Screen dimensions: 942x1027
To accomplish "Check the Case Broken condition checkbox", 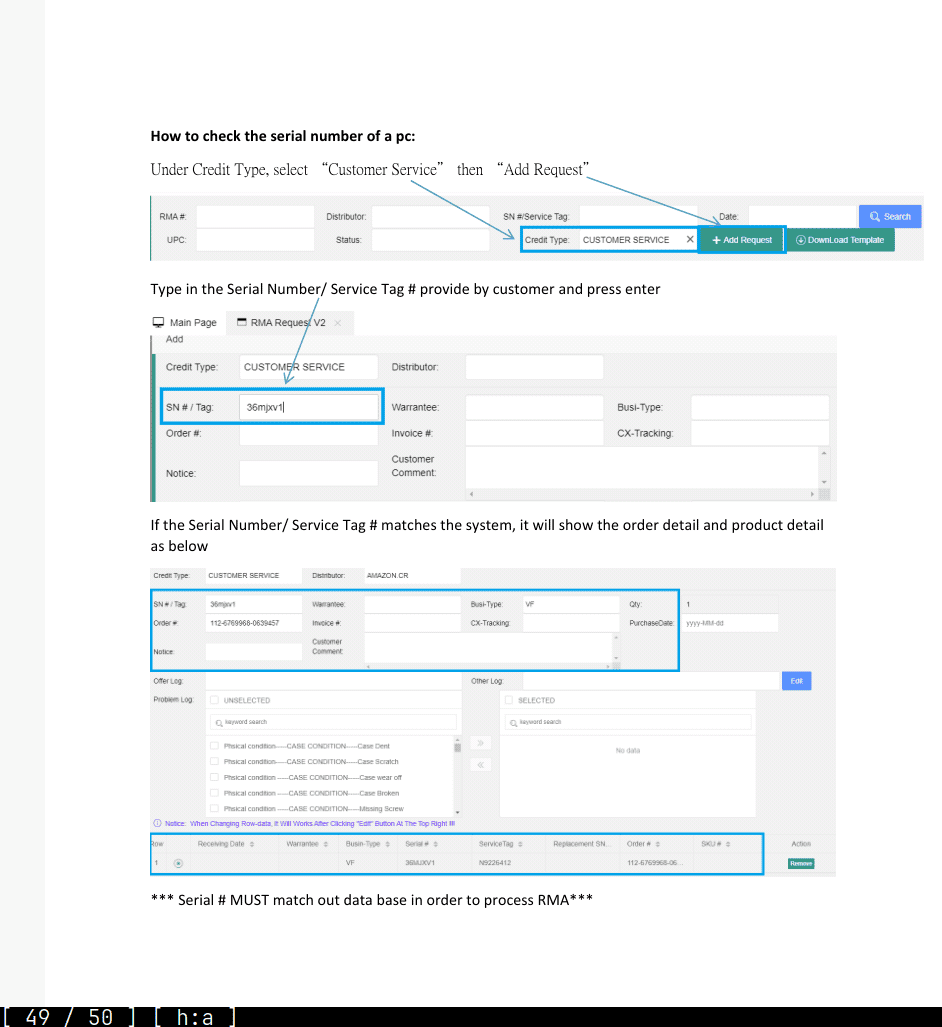I will (x=214, y=793).
